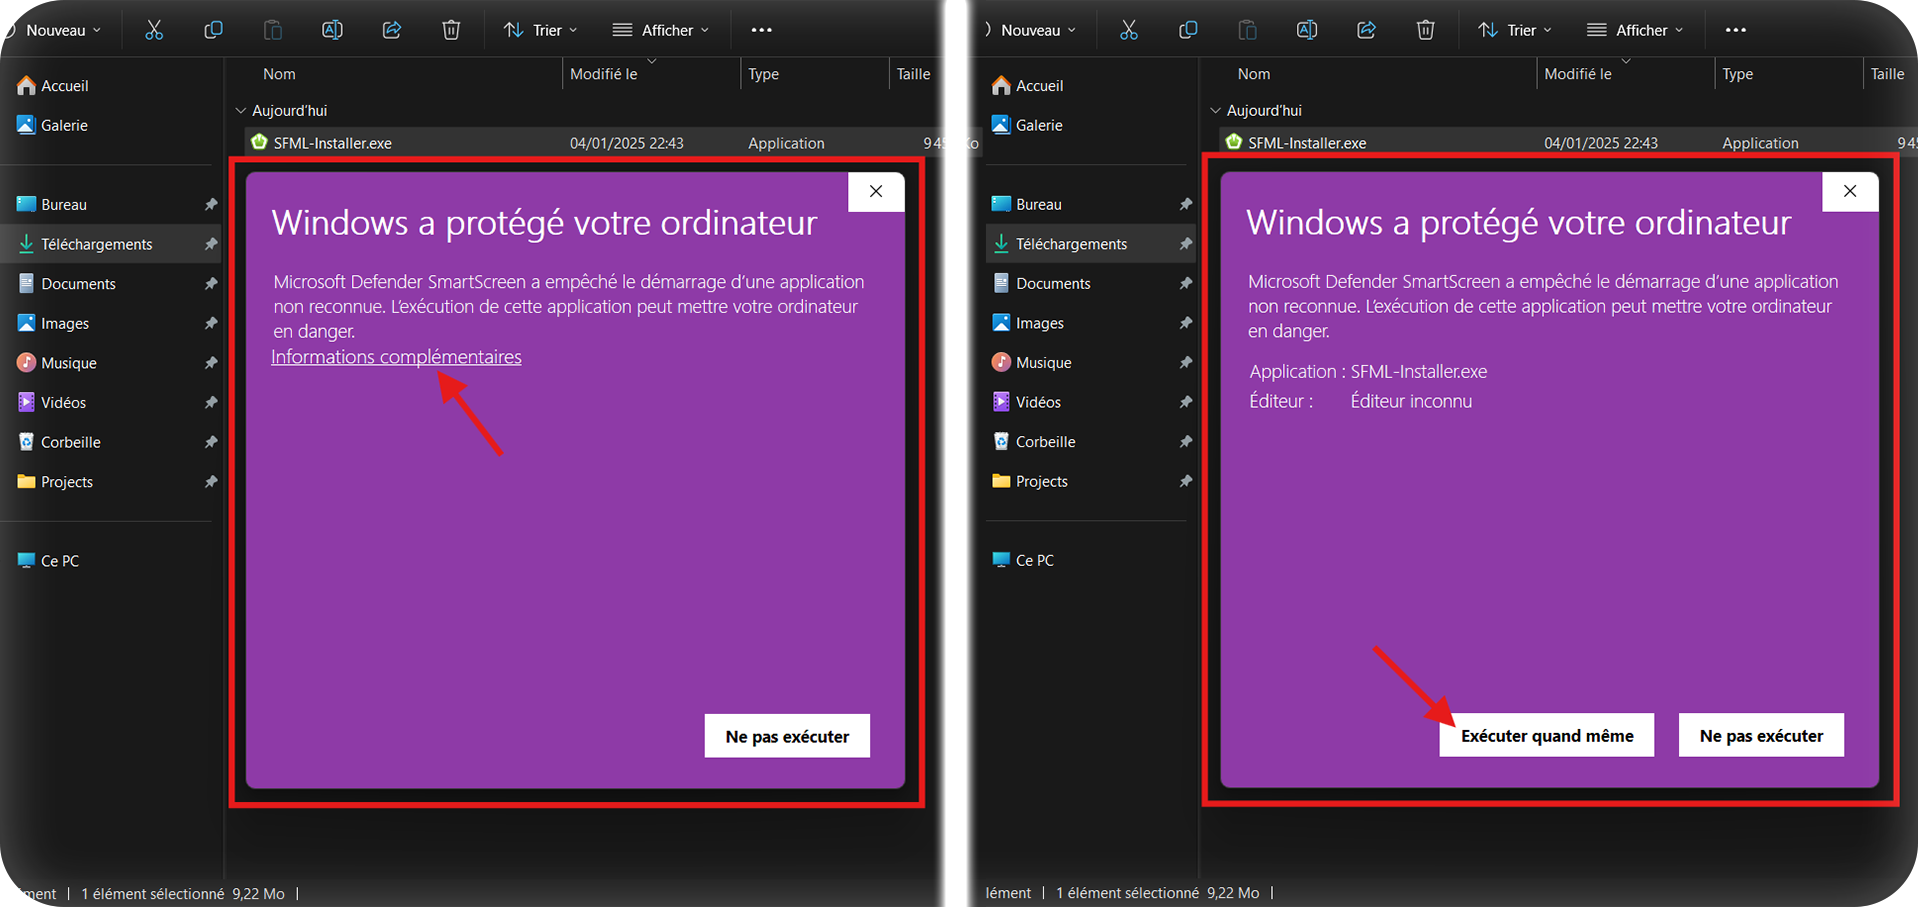Unpin Images via pin icon, right sidebar

coord(1186,323)
